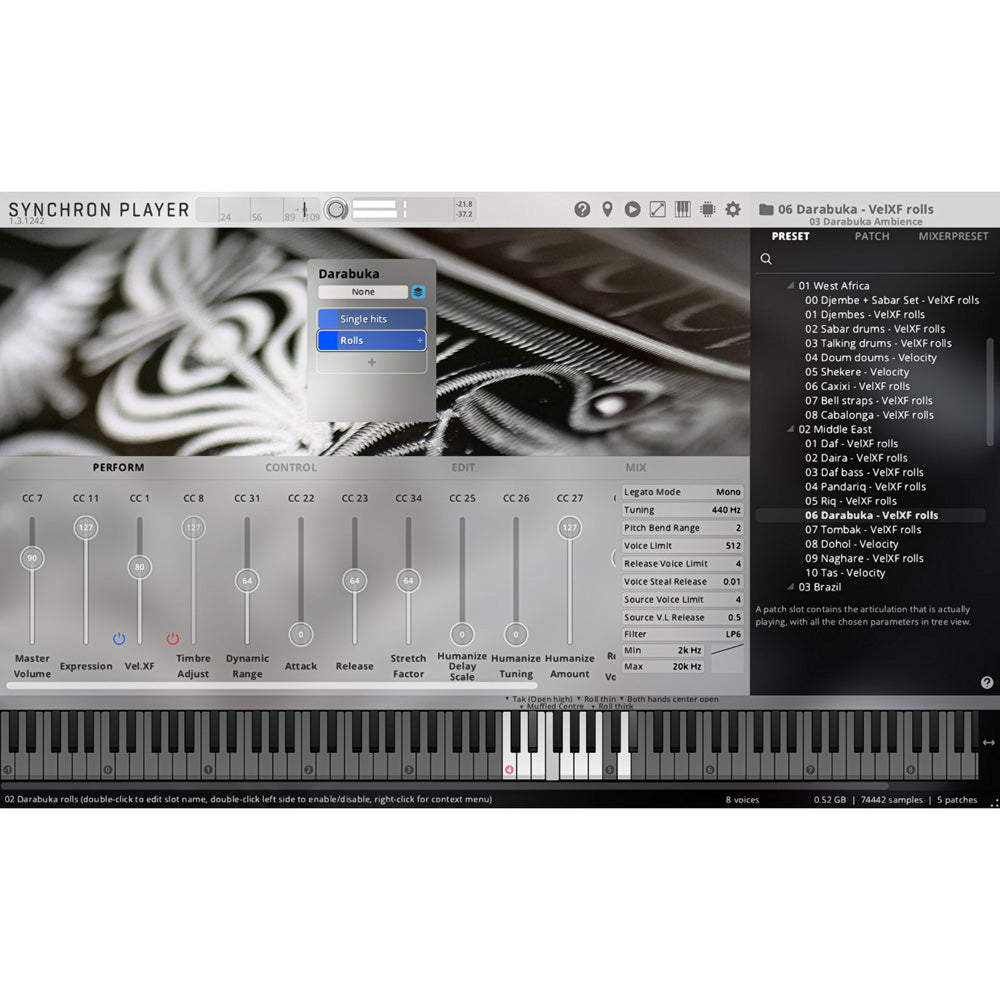Select the Single hits slot
This screenshot has height=1000, width=1000.
pyautogui.click(x=372, y=319)
